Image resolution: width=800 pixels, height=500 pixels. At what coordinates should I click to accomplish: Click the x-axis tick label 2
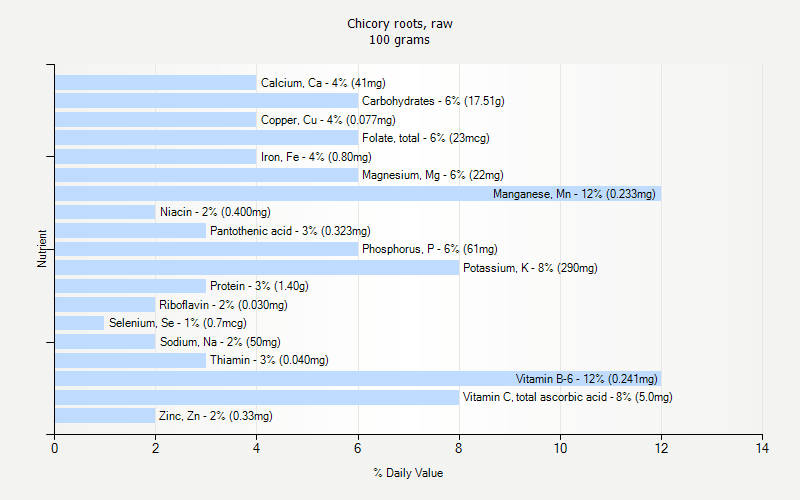pos(156,448)
